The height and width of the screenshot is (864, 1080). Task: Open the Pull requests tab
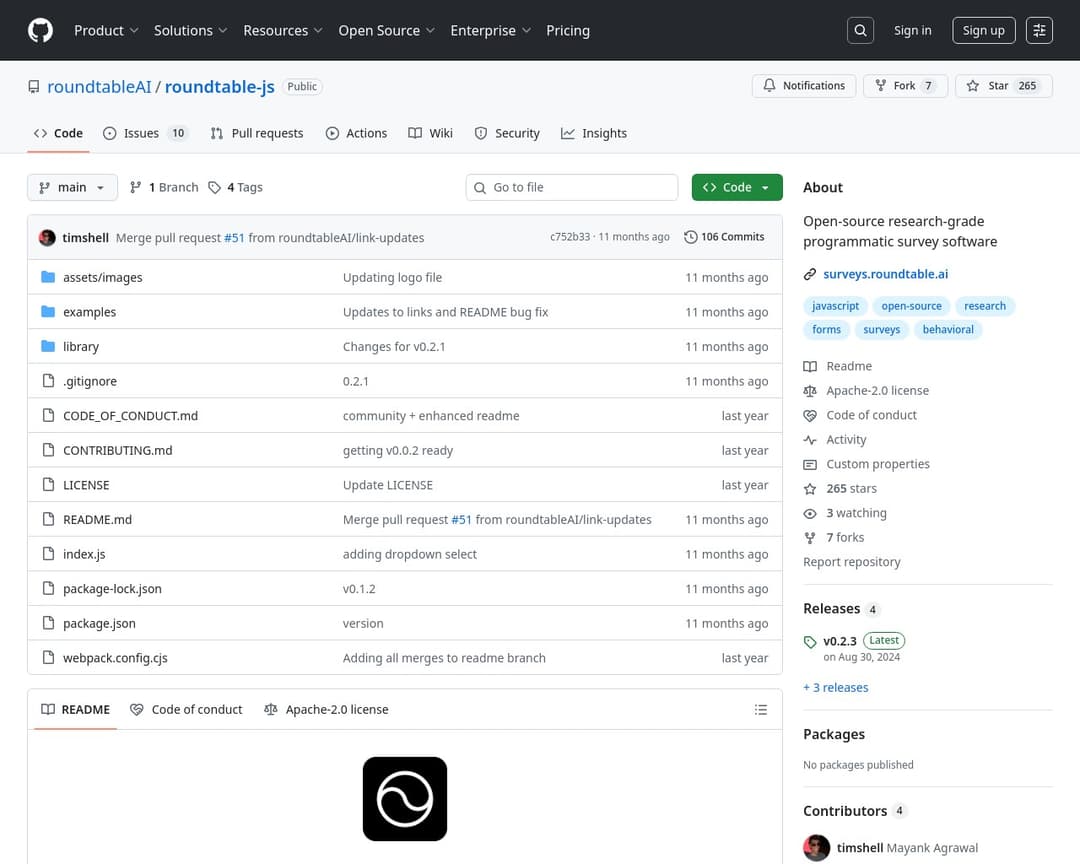[x=257, y=133]
